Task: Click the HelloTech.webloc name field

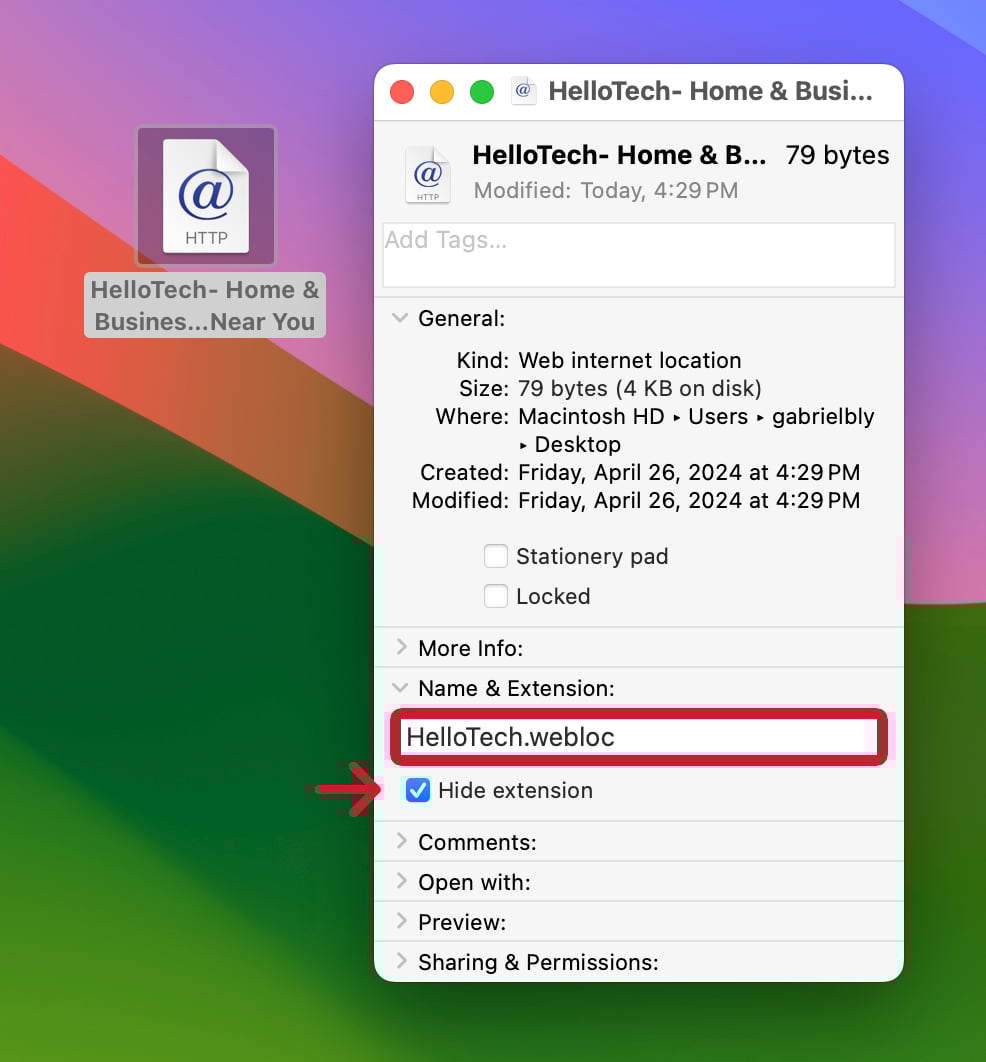Action: point(637,737)
